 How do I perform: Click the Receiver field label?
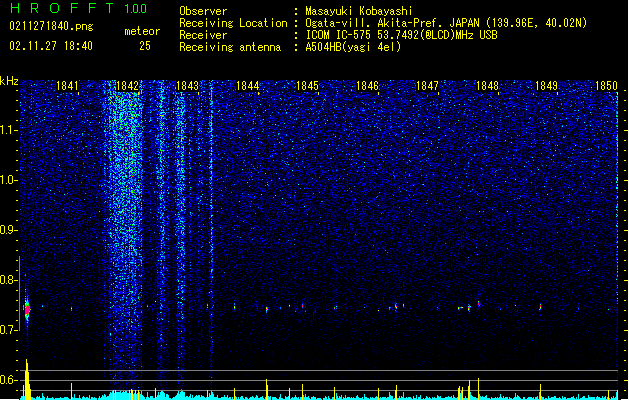coord(203,35)
